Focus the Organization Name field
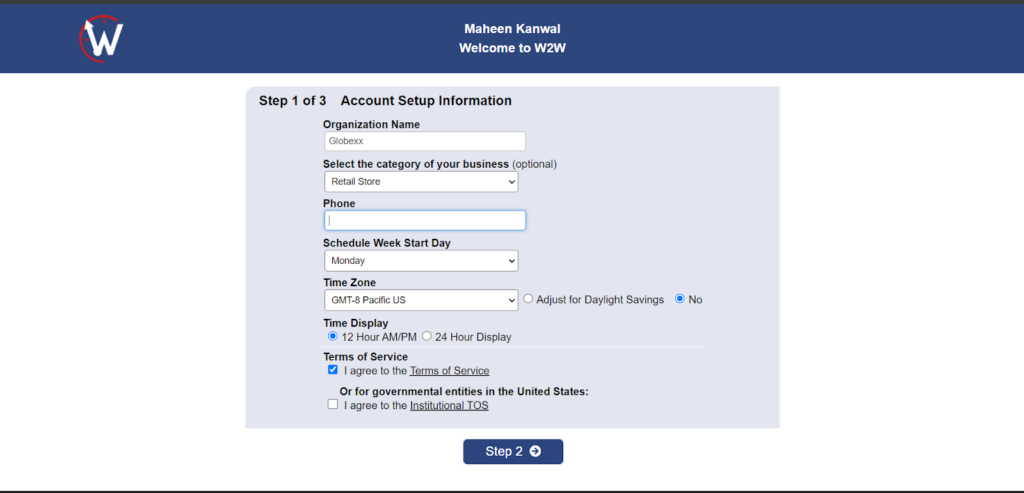This screenshot has height=493, width=1024. [424, 141]
